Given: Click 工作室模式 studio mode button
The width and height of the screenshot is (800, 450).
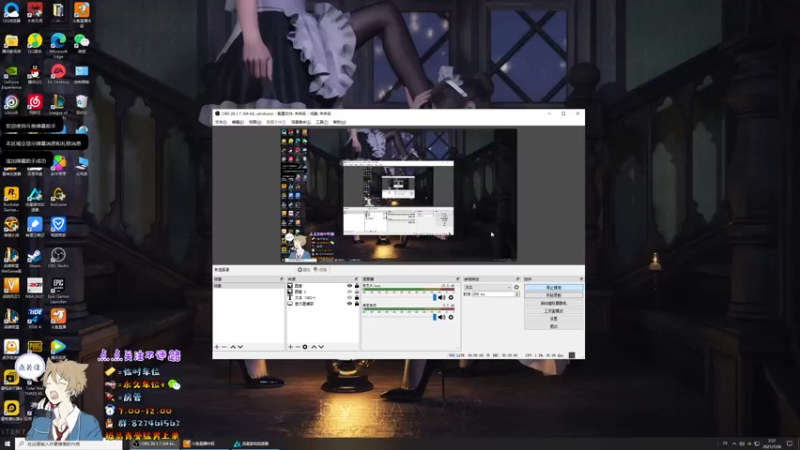Looking at the screenshot, I should [x=554, y=311].
